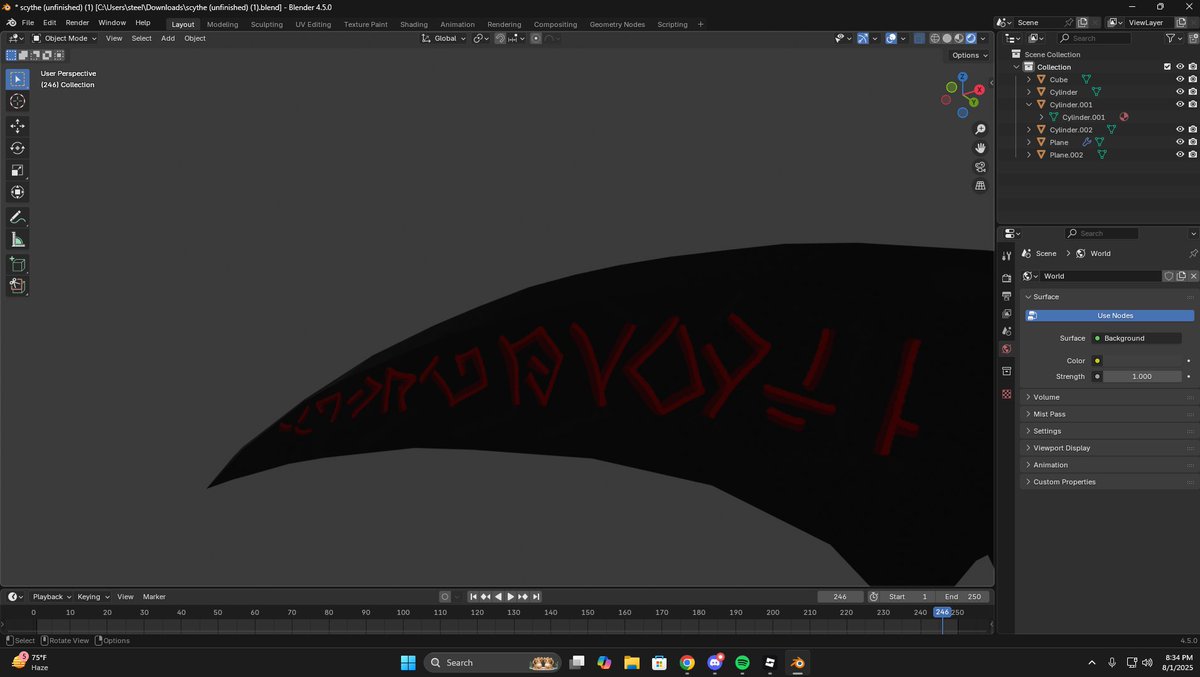This screenshot has height=677, width=1200.
Task: Open the viewport Options button
Action: [x=969, y=55]
